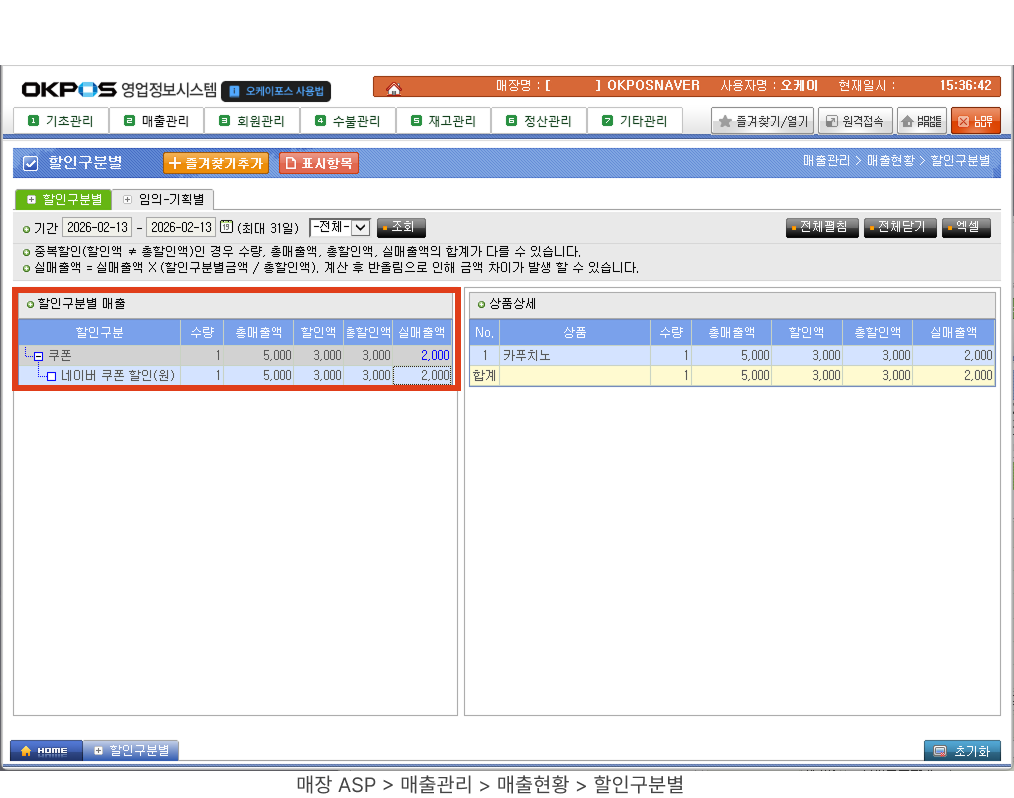Switch to the 임의-기획별 tab
This screenshot has width=1014, height=798.
click(x=163, y=199)
